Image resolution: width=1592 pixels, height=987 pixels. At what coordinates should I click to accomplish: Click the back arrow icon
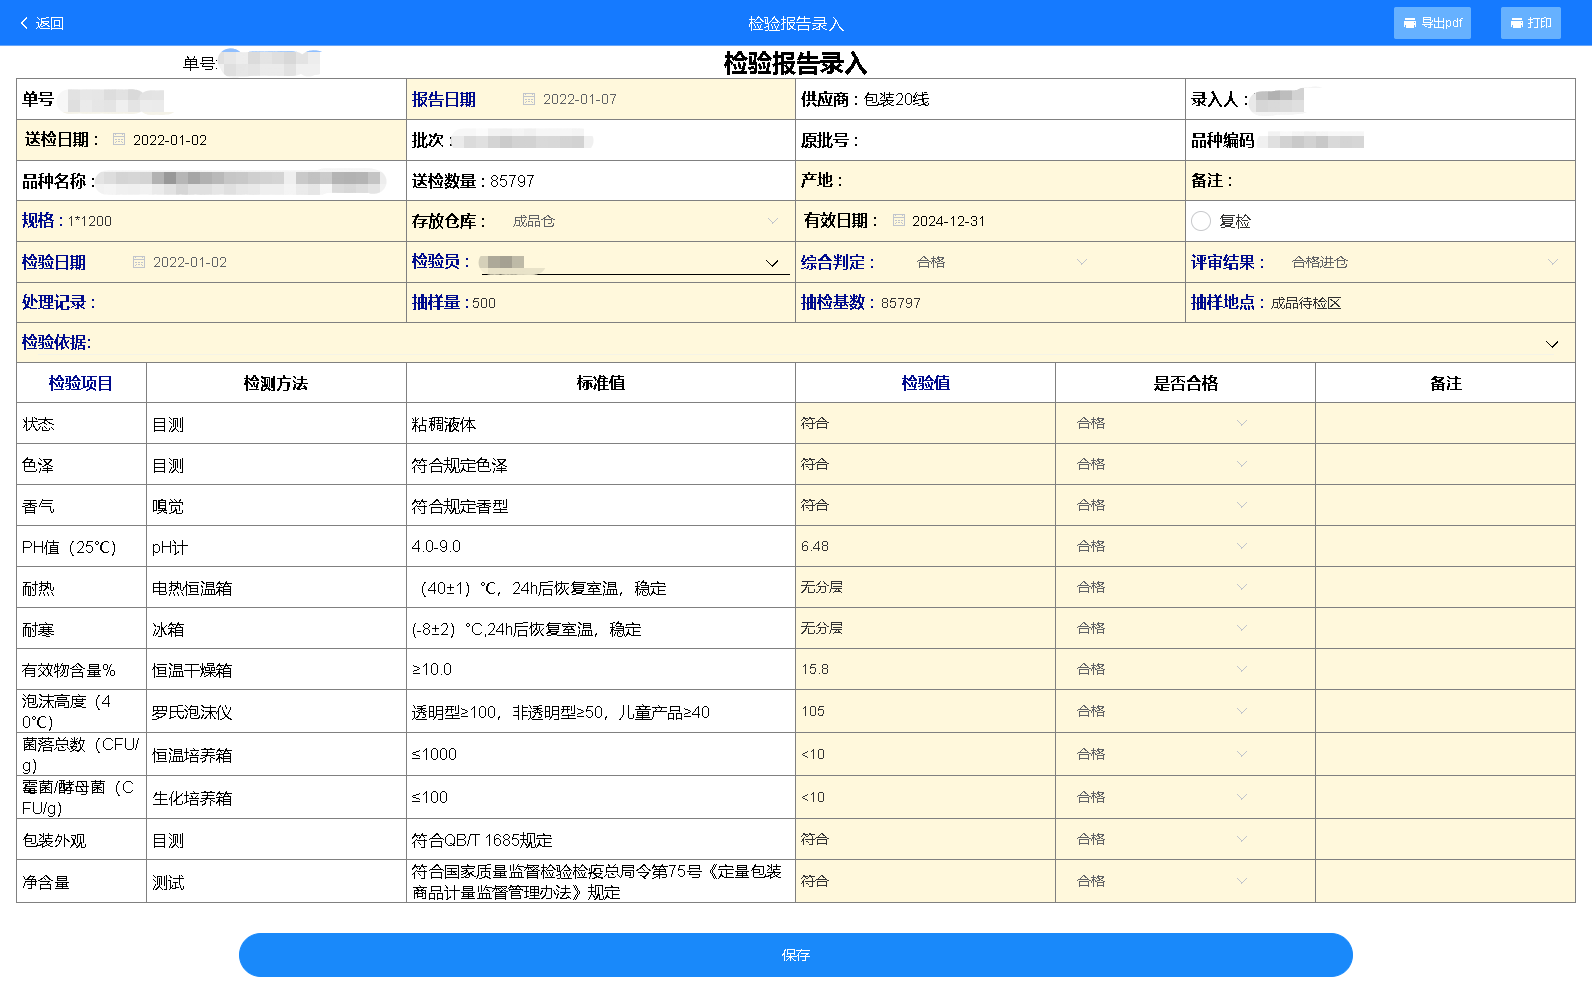coord(24,23)
